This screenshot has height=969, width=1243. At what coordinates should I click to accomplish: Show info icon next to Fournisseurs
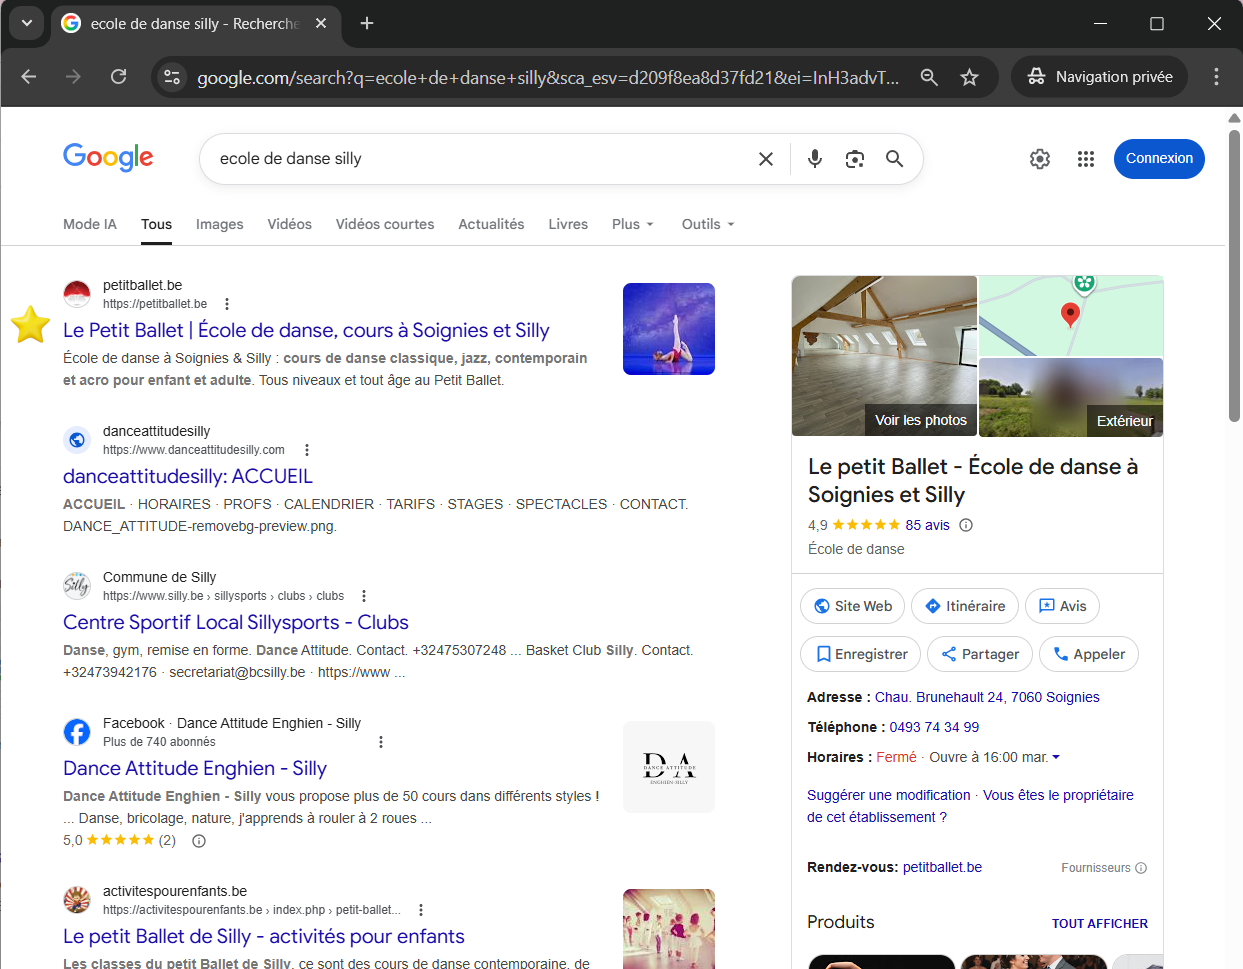click(1141, 868)
